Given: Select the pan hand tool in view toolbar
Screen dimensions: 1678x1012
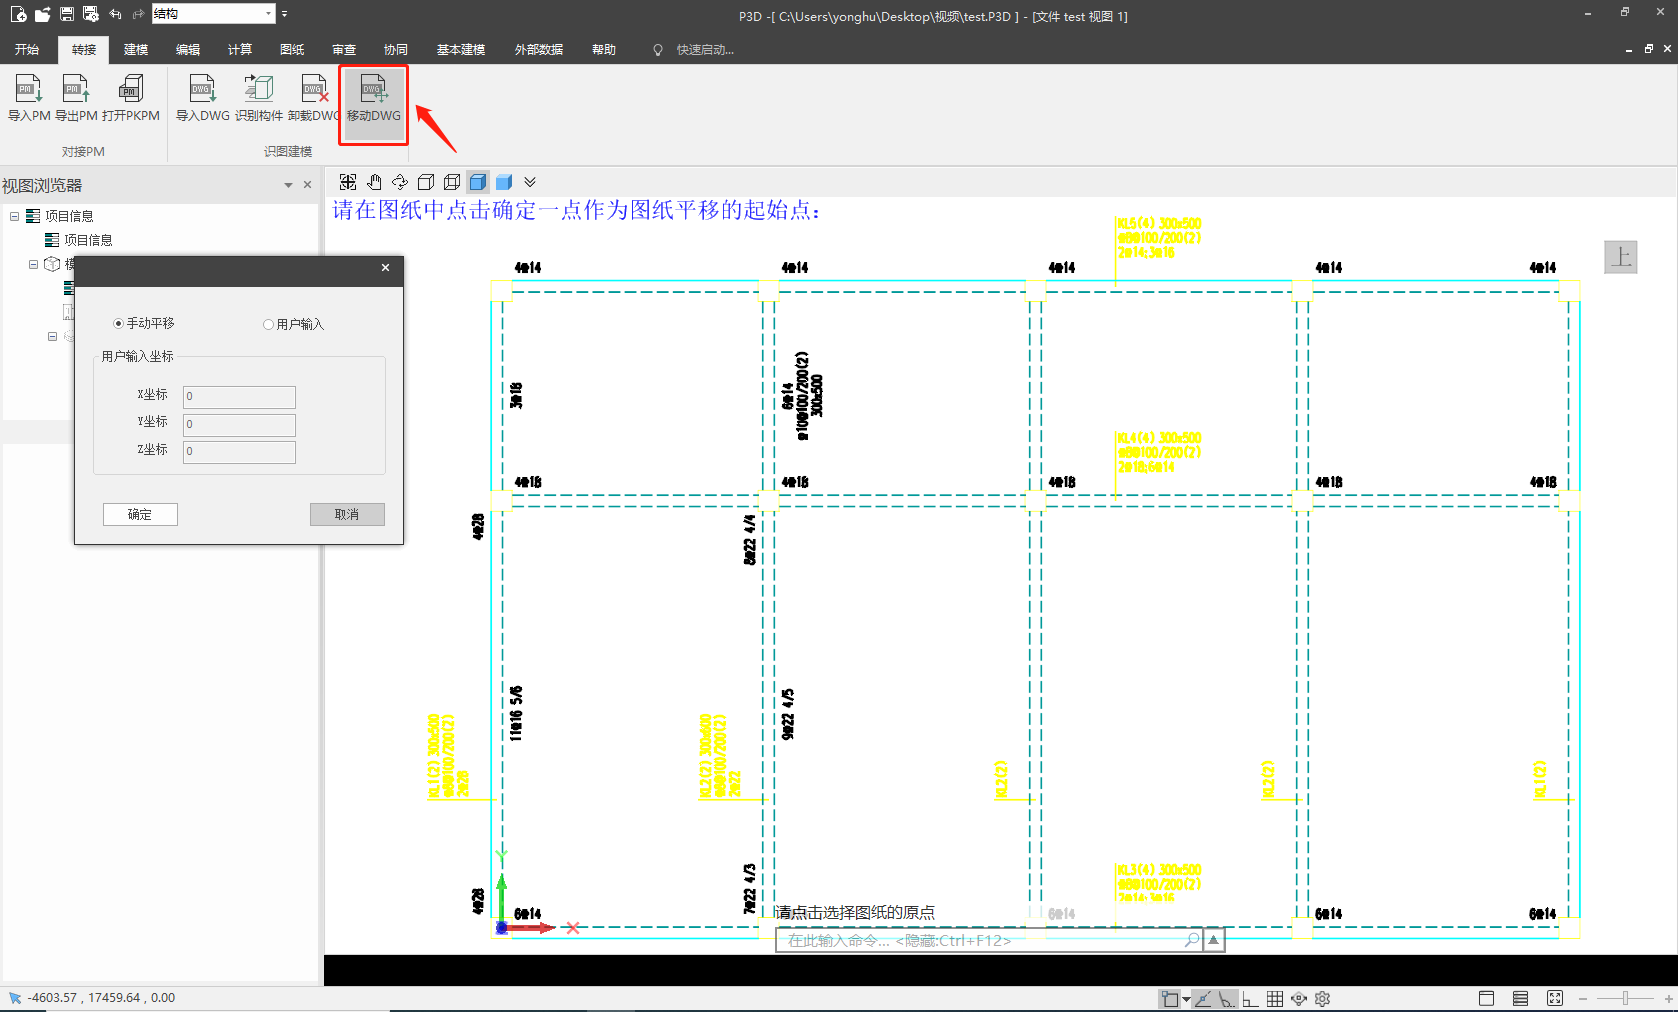Looking at the screenshot, I should click(x=374, y=182).
